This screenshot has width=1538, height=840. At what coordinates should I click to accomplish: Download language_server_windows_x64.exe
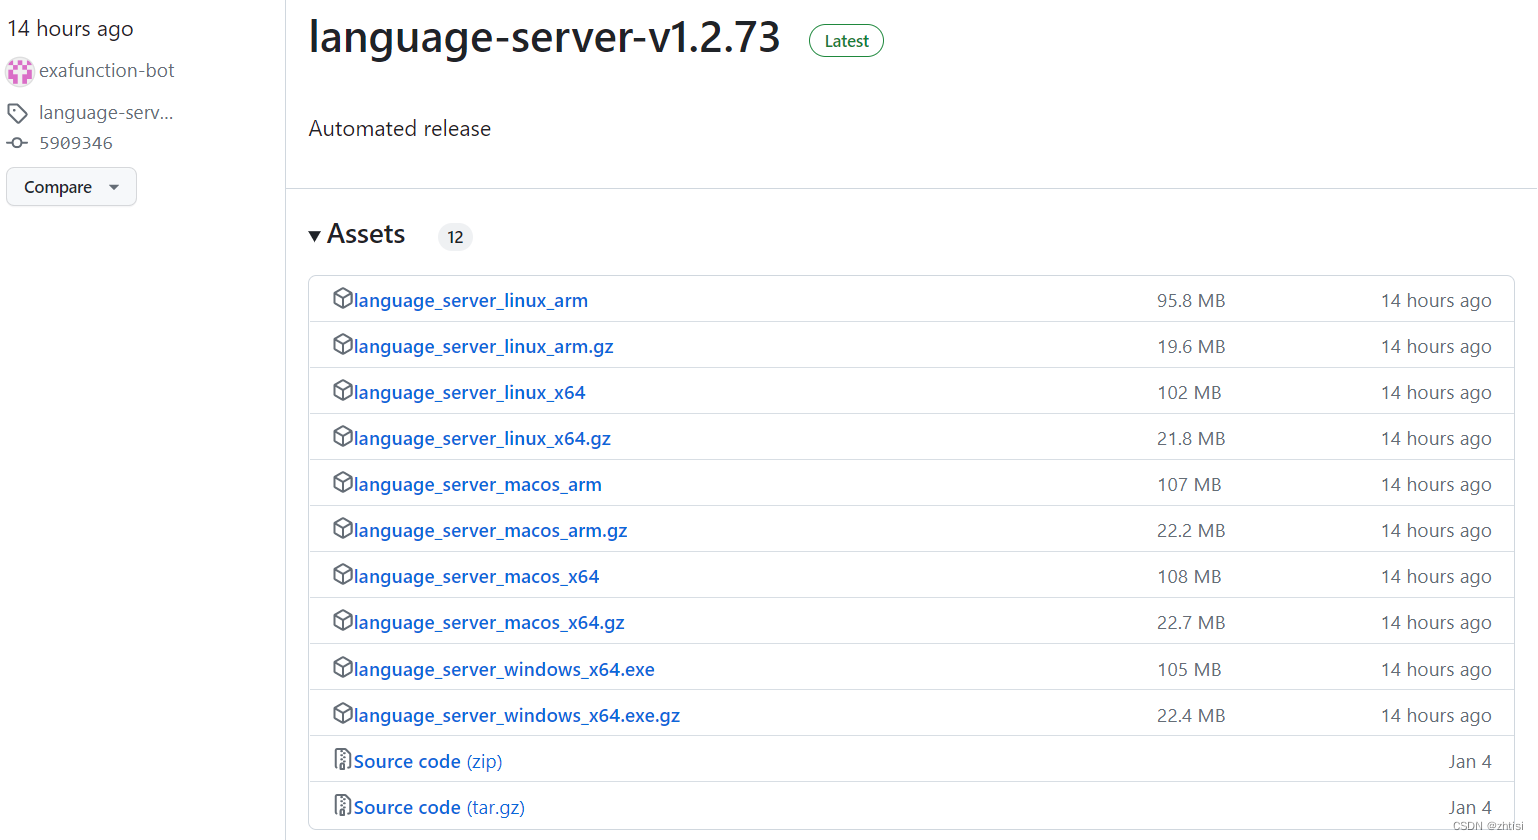click(x=504, y=670)
